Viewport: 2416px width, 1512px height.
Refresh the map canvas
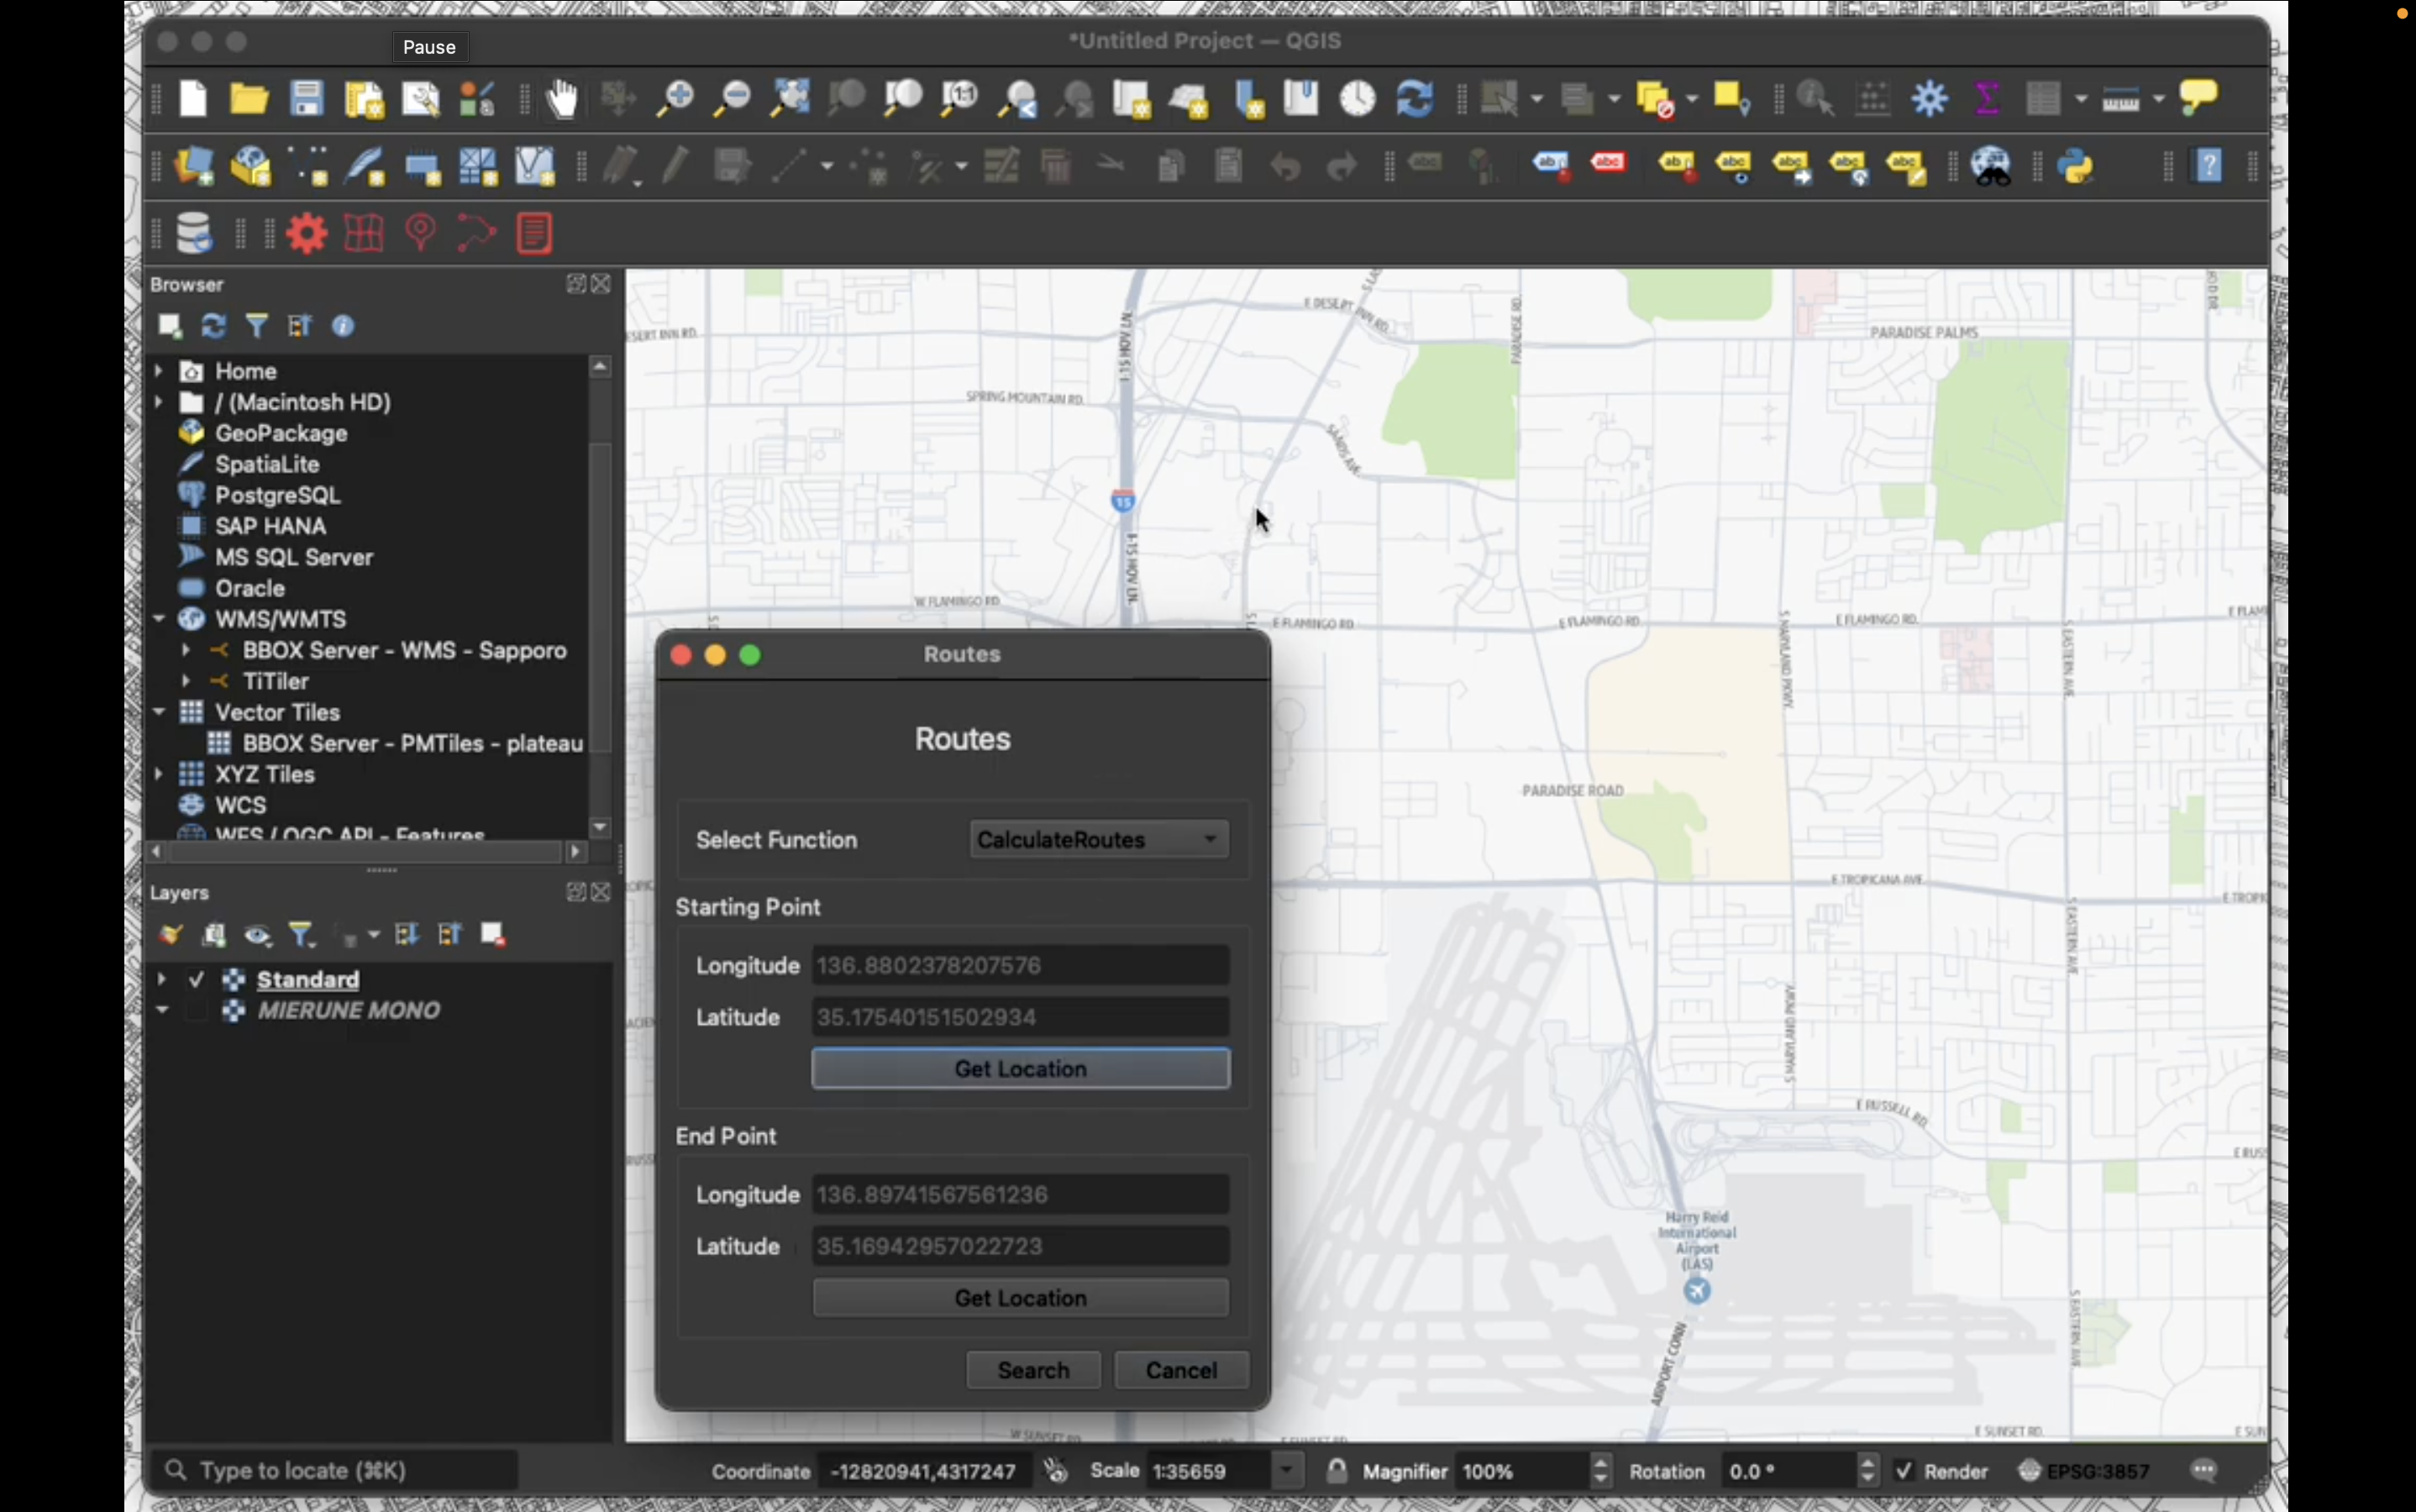pos(1413,98)
